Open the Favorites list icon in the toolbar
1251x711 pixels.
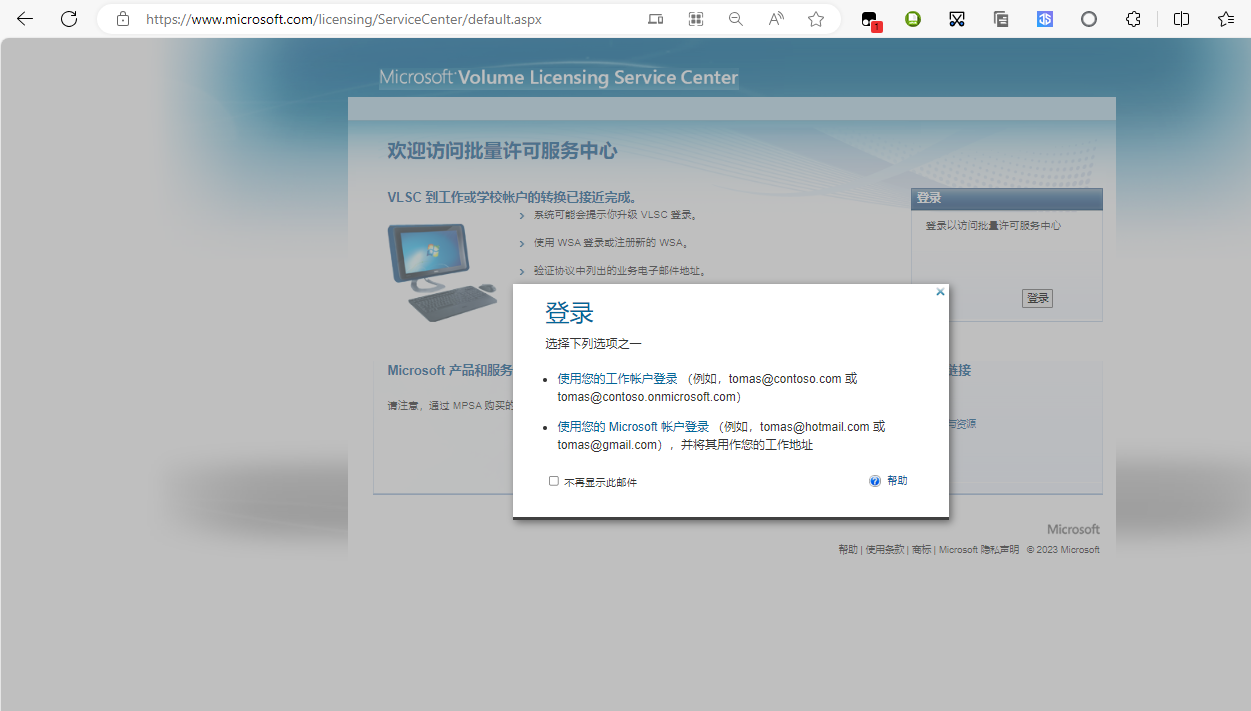tap(1226, 19)
